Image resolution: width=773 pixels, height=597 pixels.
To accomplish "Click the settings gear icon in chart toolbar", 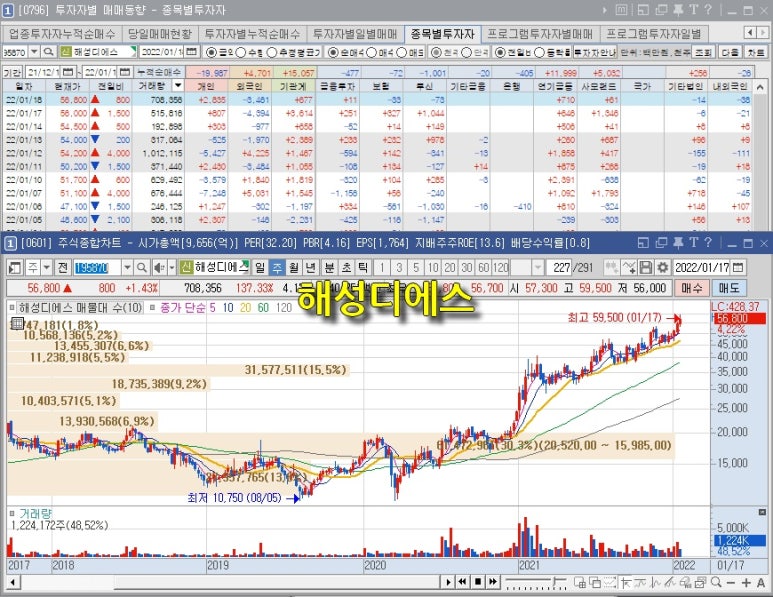I will click(663, 267).
